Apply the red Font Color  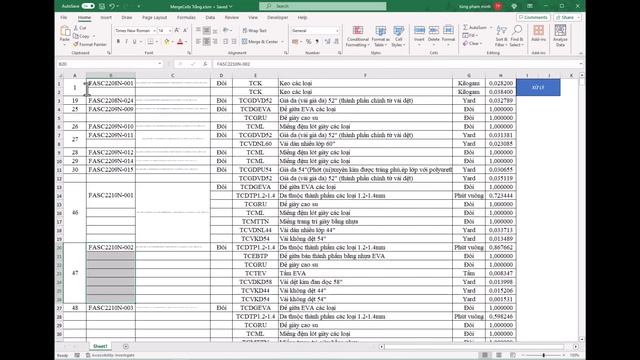point(180,42)
